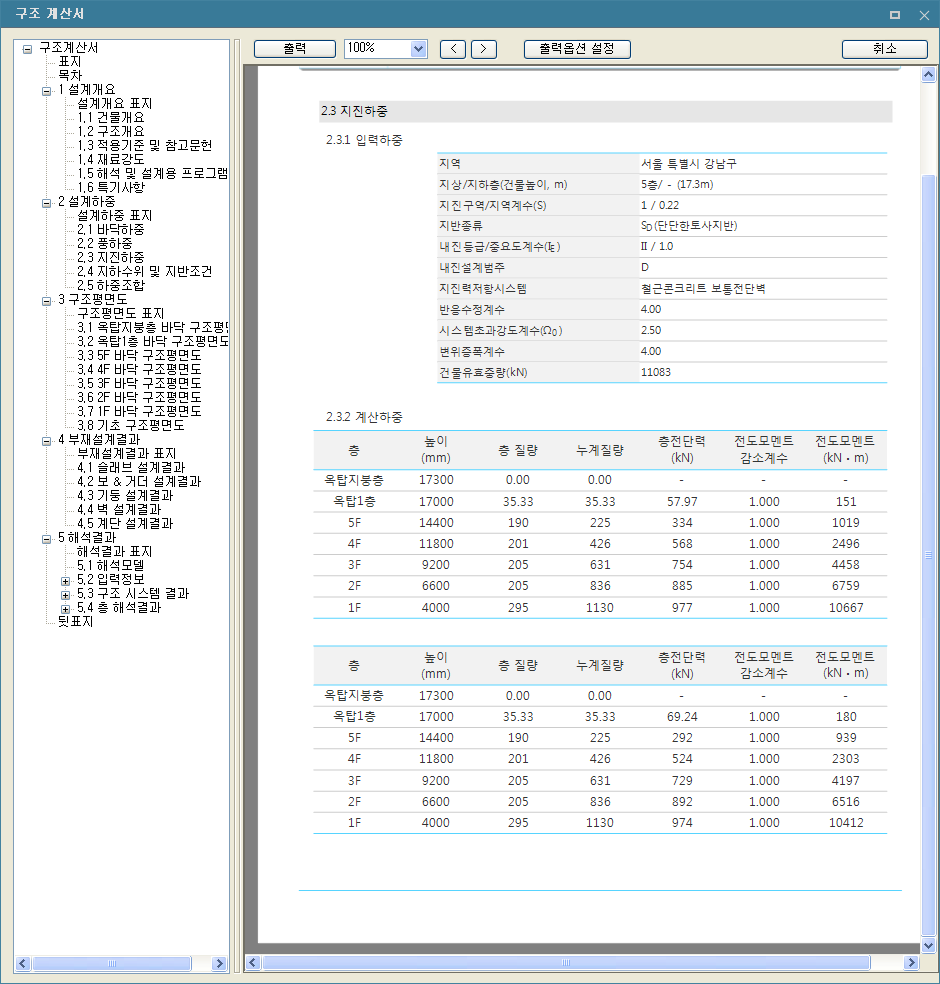Open the 100% zoom dropdown

(x=419, y=49)
